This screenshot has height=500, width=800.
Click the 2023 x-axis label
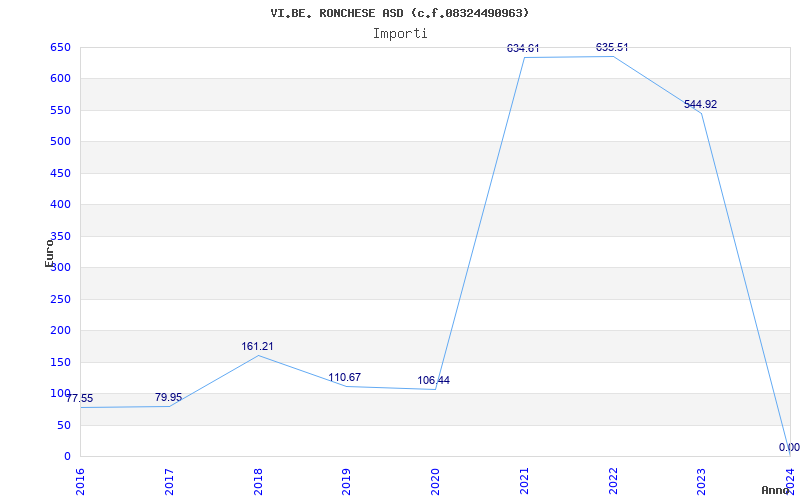702,482
